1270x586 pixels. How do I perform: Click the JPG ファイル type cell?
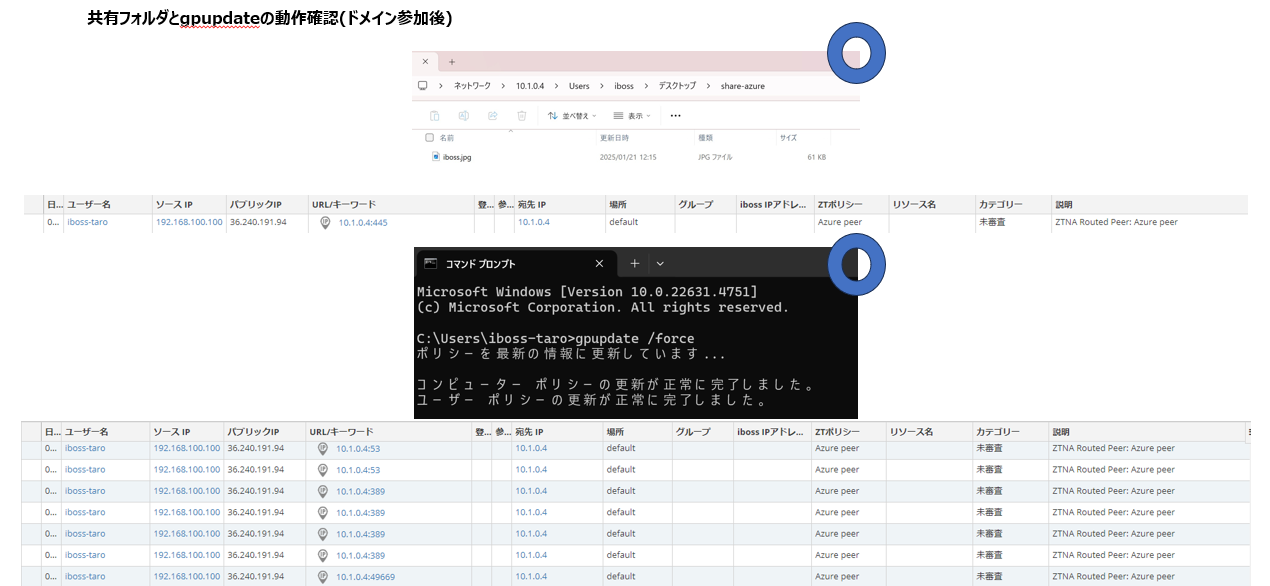coord(715,157)
